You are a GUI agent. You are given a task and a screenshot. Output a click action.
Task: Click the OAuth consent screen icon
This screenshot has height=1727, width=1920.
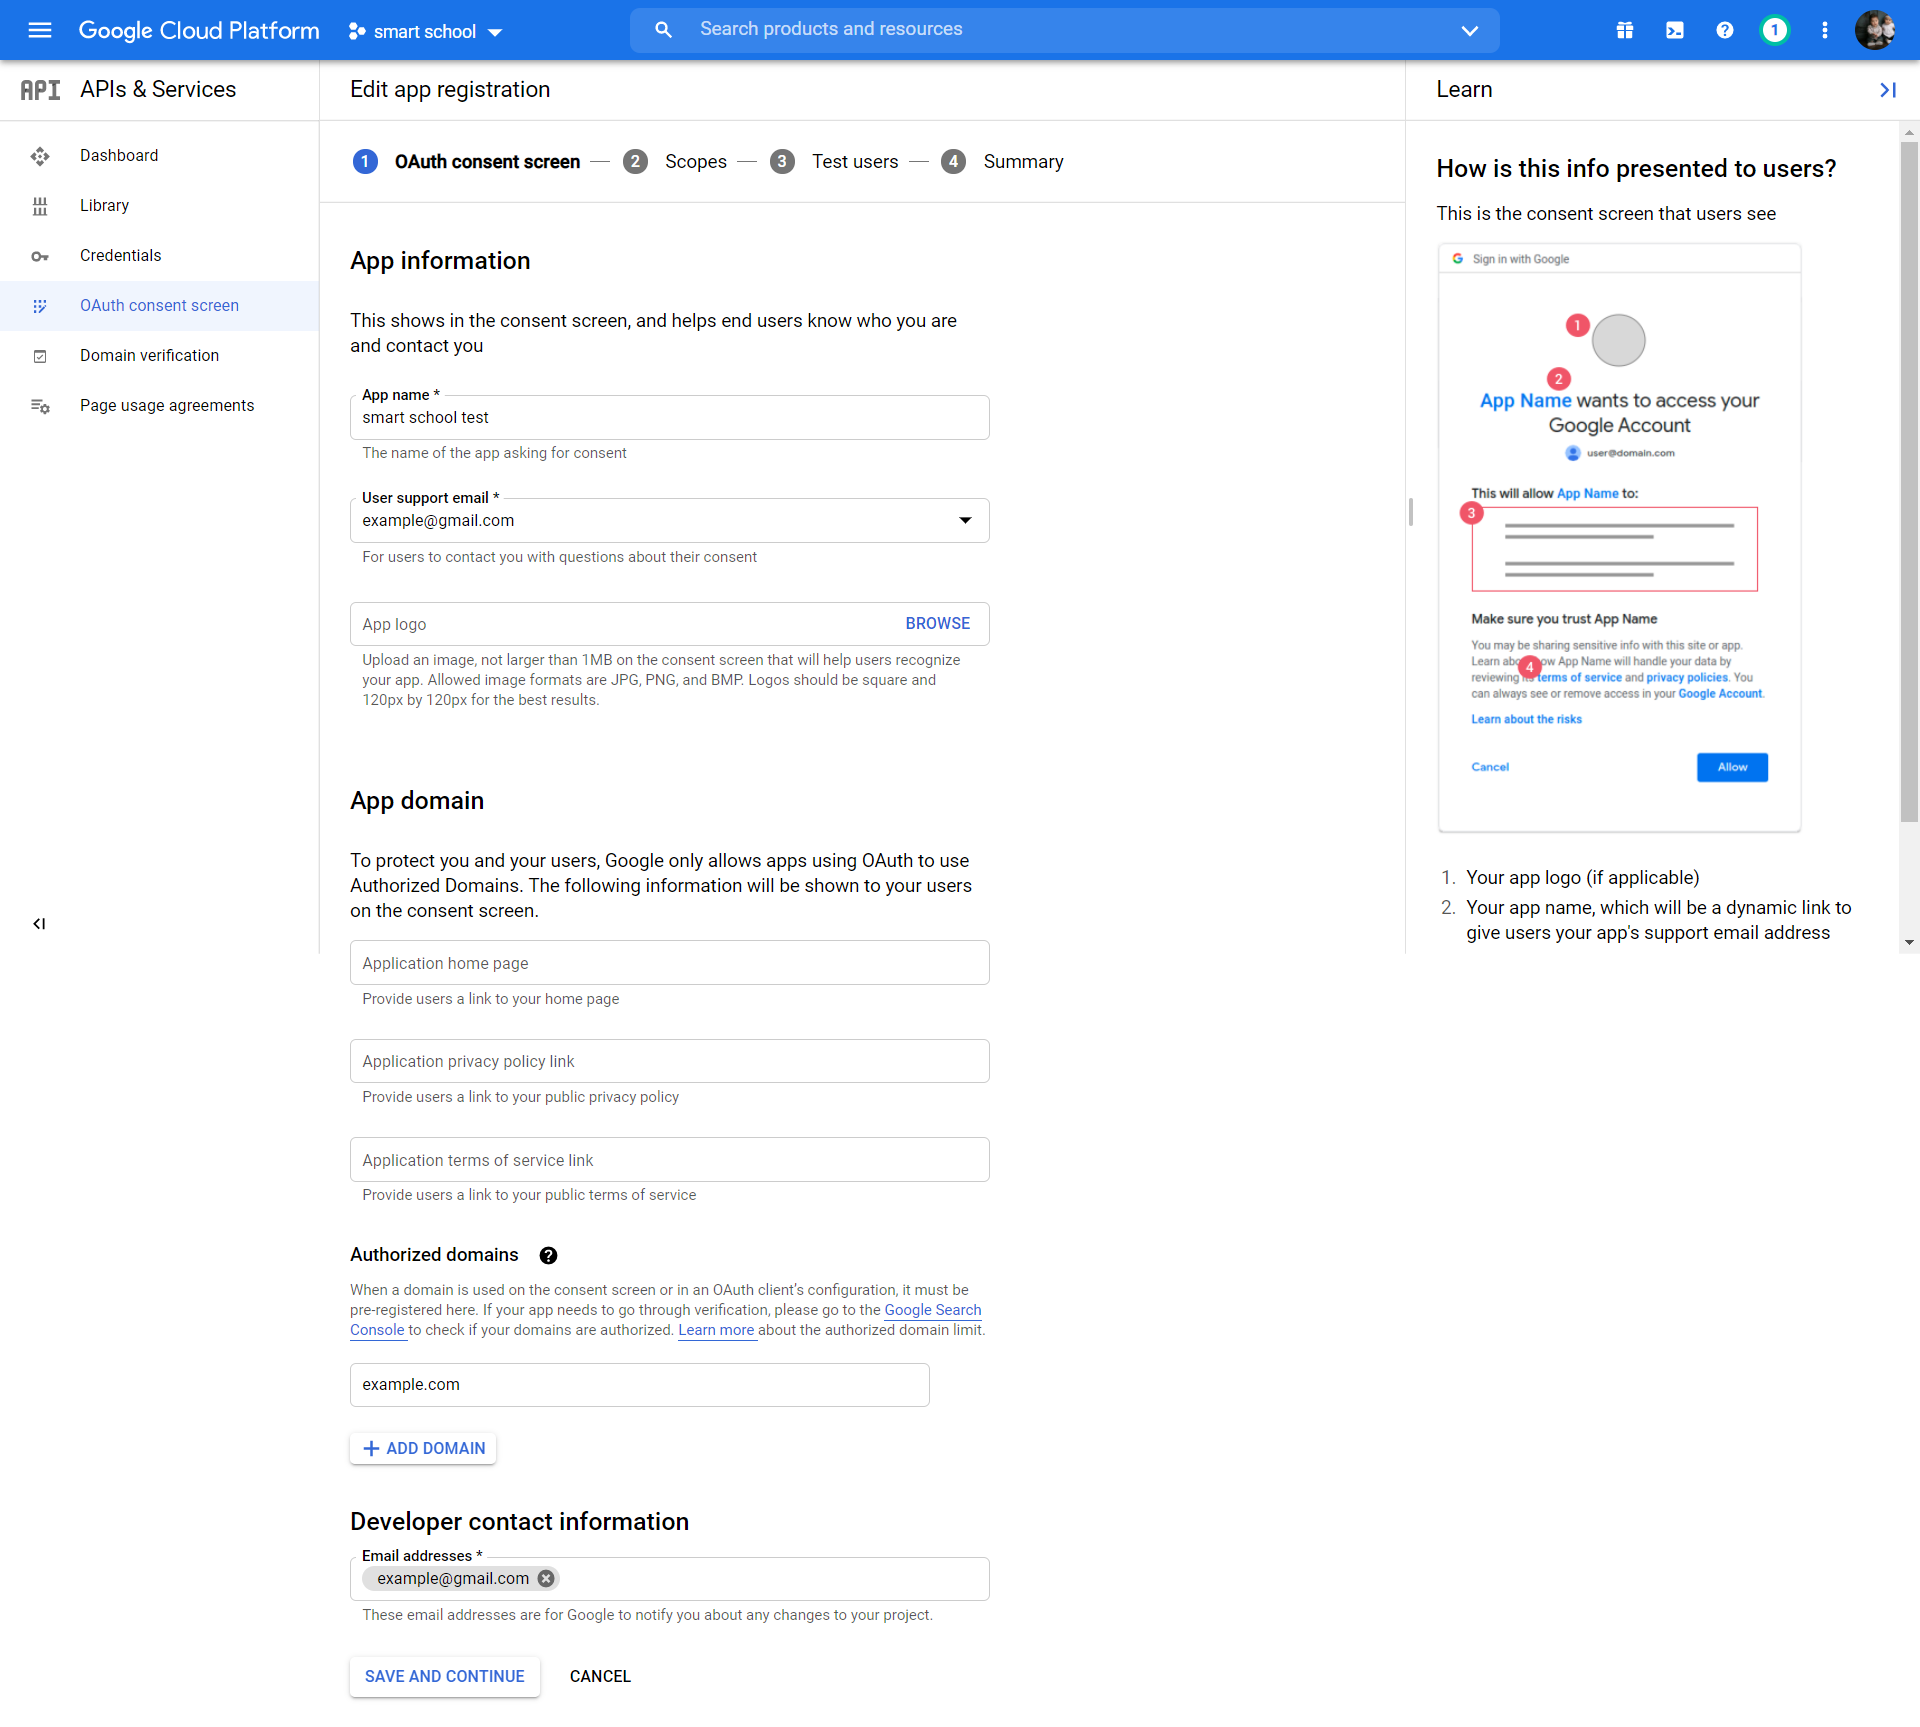point(40,305)
